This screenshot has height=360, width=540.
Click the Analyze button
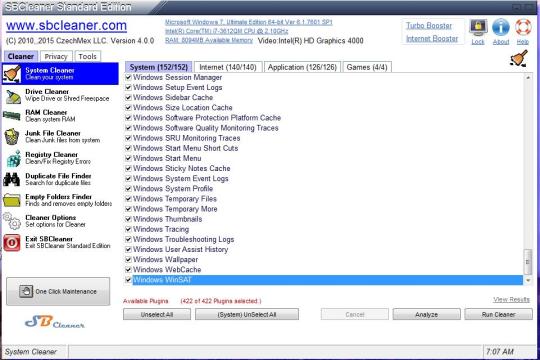tap(426, 315)
